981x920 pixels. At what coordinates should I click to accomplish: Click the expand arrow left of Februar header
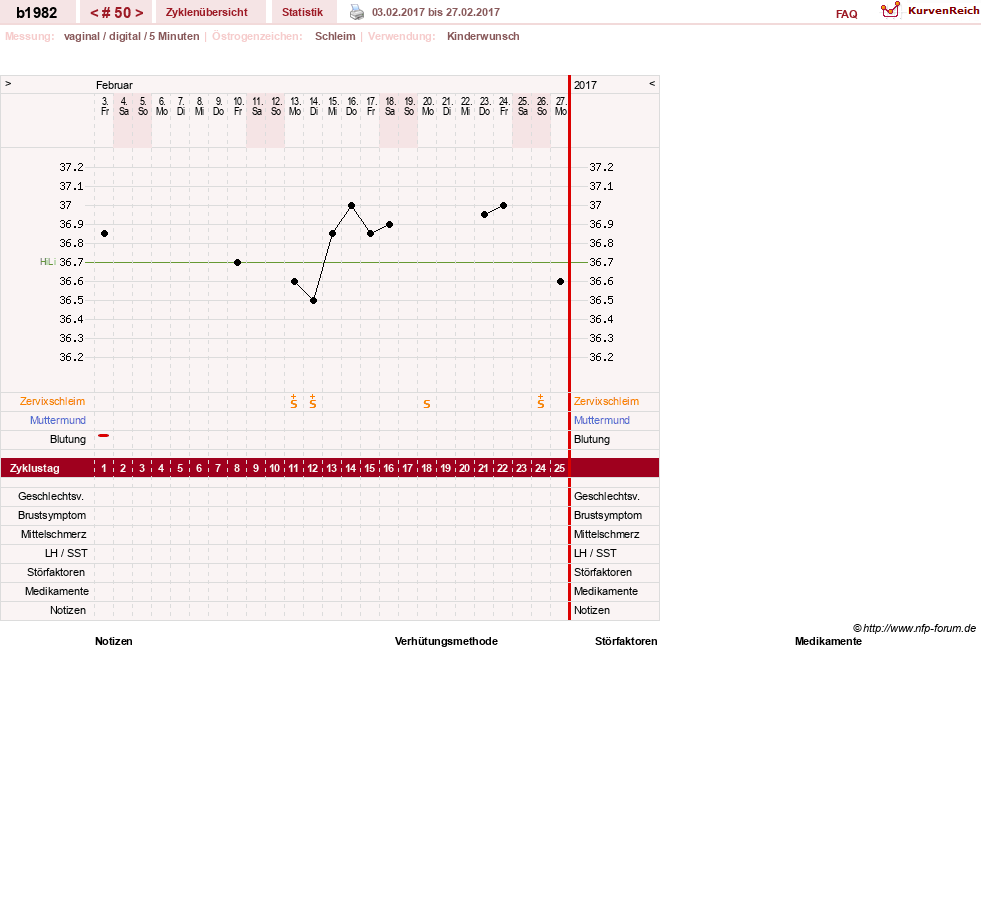pos(8,83)
